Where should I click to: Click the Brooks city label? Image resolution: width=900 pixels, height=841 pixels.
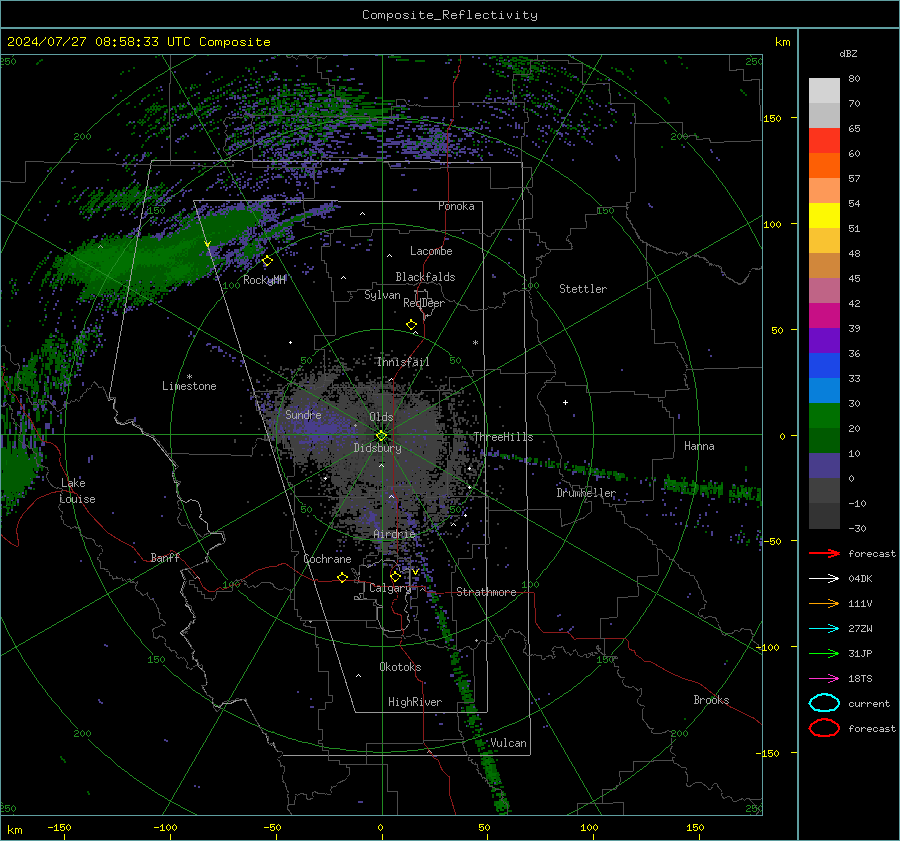(x=711, y=700)
